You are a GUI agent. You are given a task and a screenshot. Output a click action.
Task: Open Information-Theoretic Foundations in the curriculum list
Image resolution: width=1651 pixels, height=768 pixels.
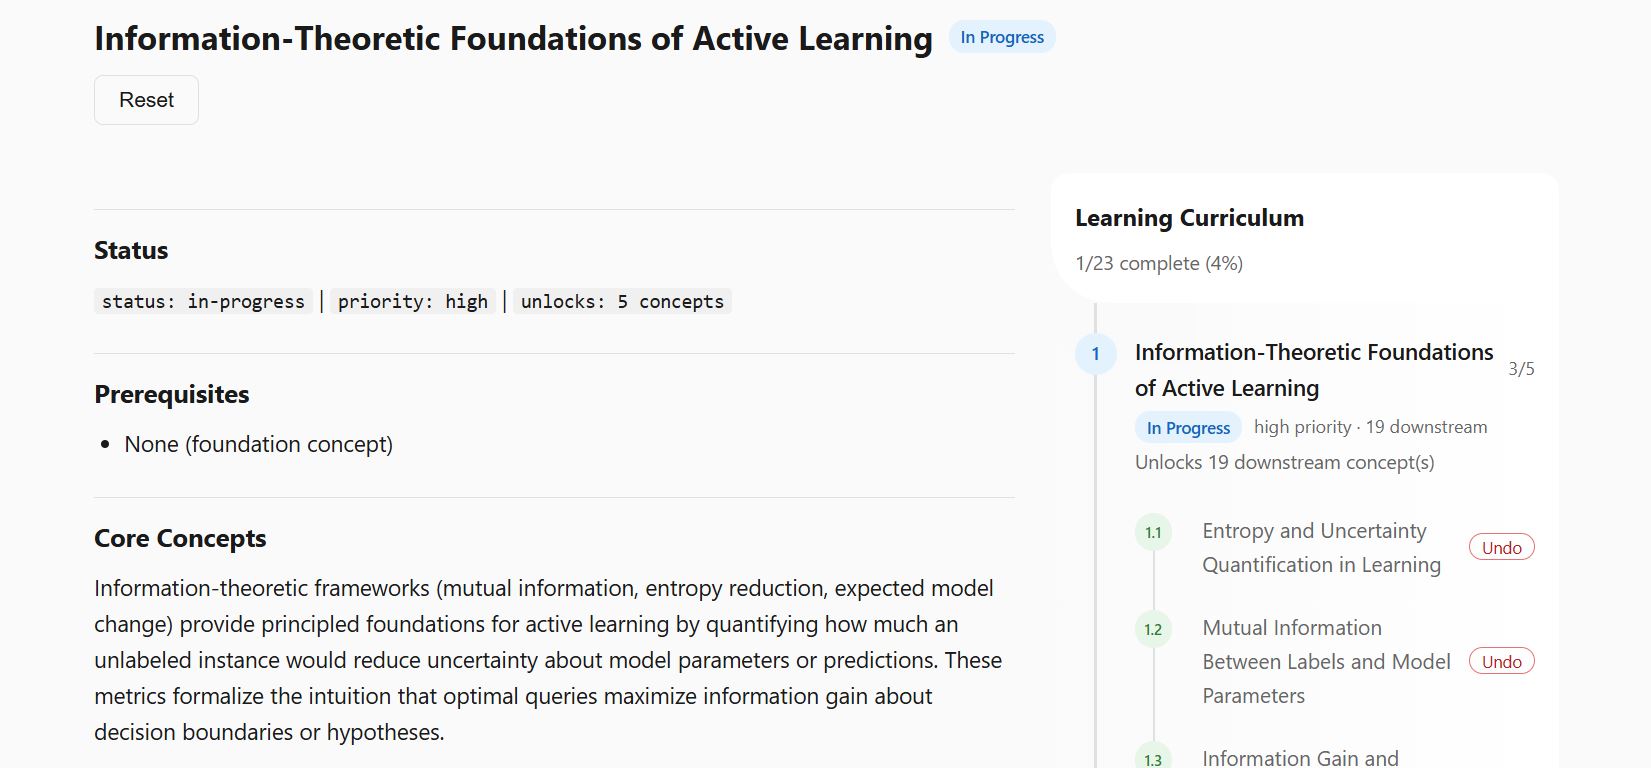(x=1313, y=370)
